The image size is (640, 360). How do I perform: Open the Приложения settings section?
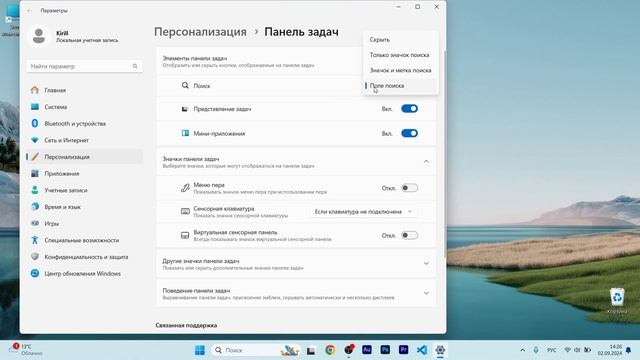[x=84, y=173]
